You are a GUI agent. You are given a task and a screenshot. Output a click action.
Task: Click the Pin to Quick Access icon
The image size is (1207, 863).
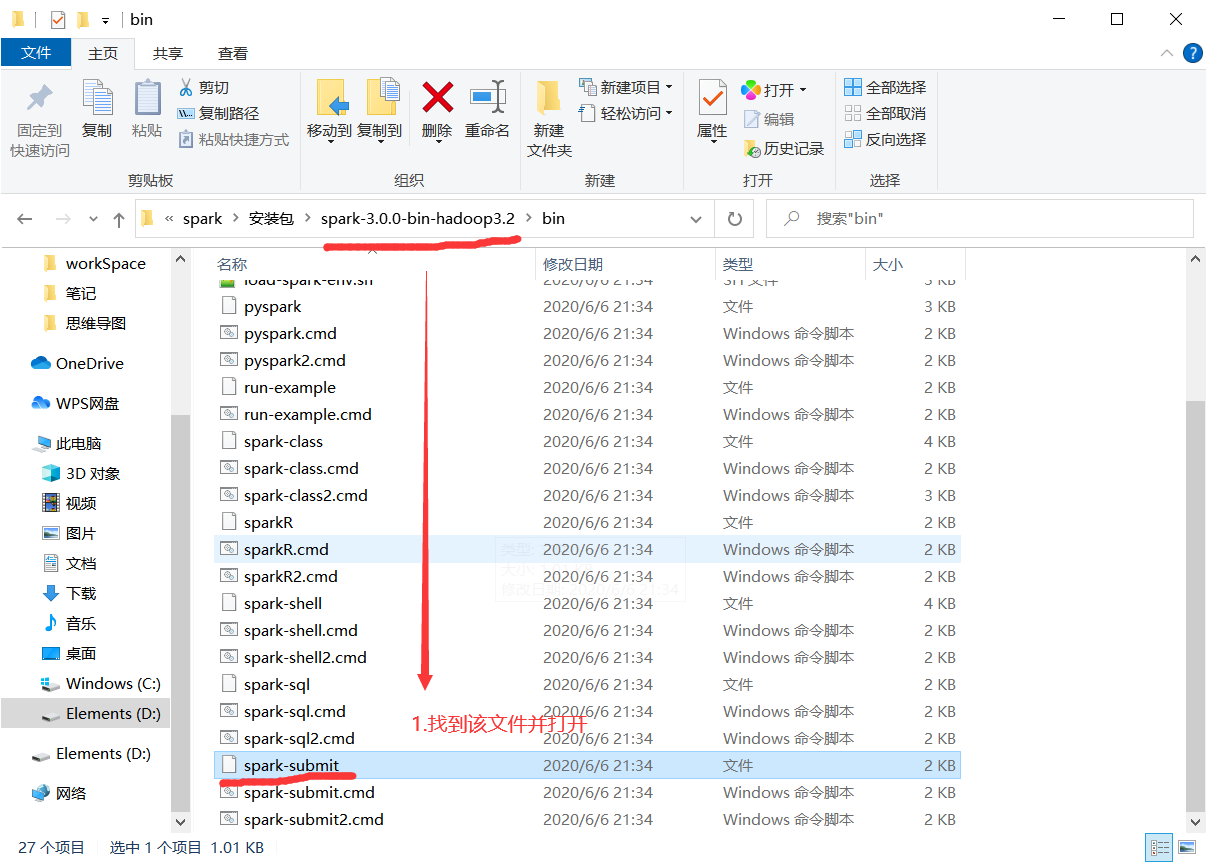(40, 98)
